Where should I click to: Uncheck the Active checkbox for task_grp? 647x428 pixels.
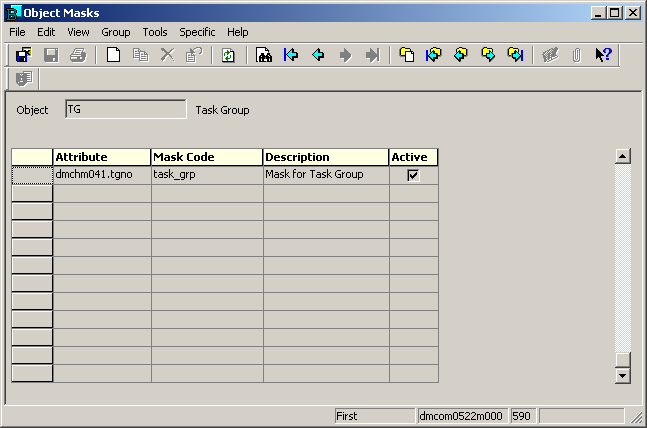(413, 175)
